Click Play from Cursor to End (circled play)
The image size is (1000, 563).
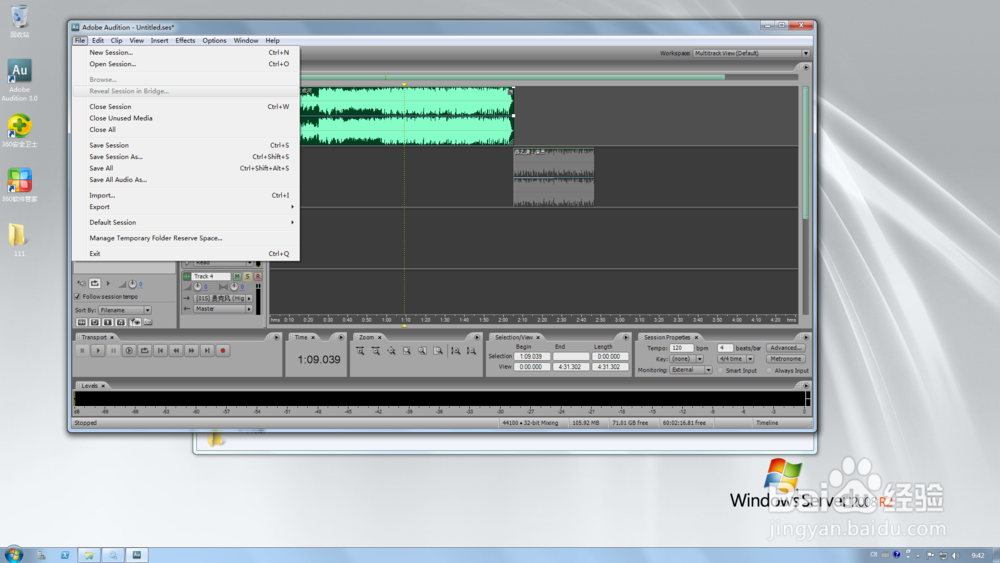tap(129, 351)
